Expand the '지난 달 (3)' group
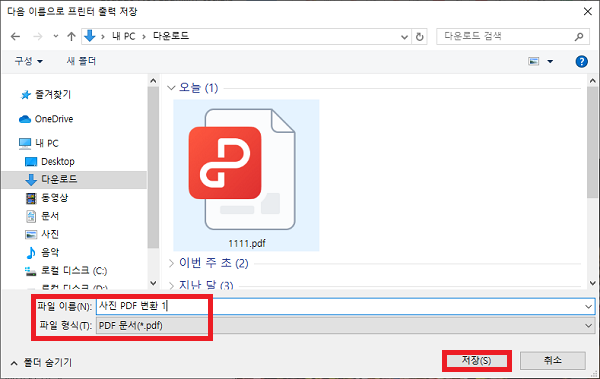This screenshot has height=379, width=600. [171, 285]
